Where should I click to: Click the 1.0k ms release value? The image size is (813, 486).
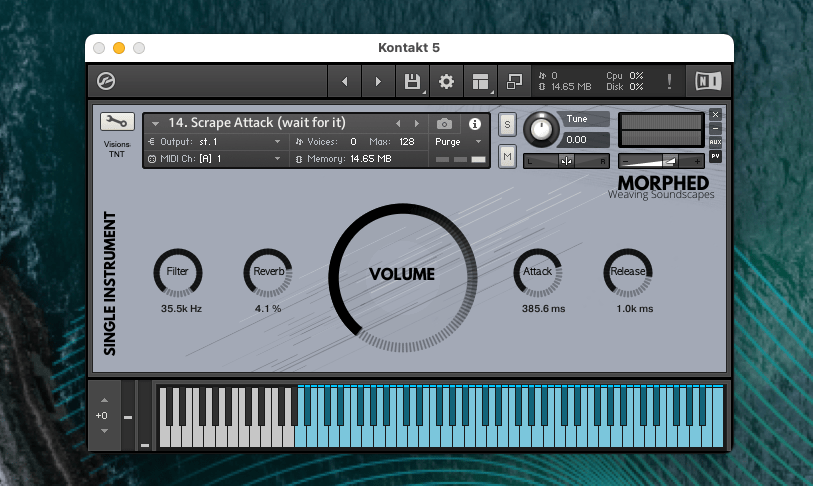635,309
